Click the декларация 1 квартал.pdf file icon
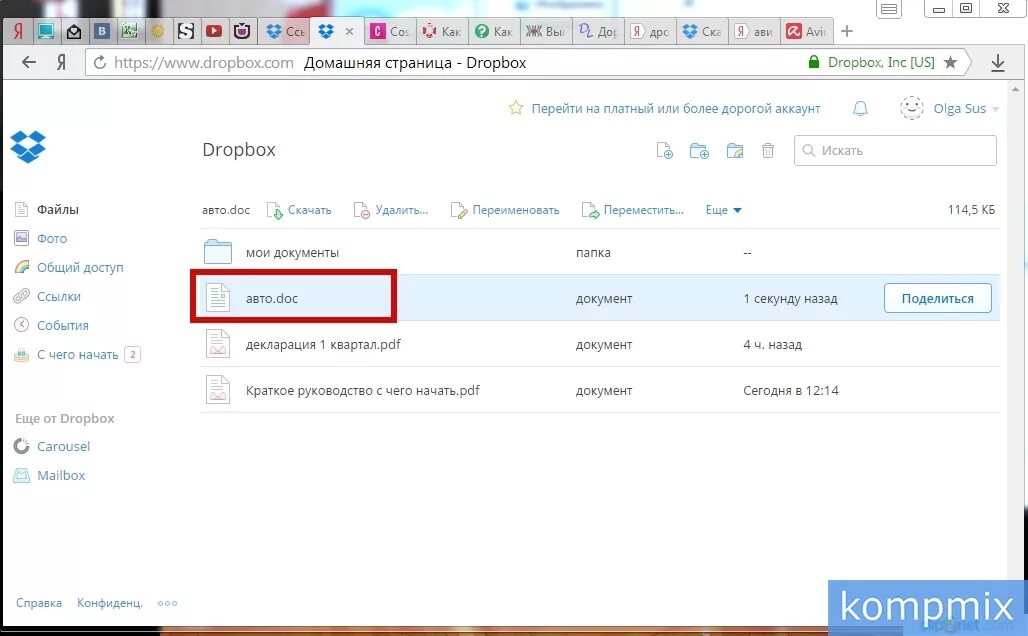Screen dimensions: 1028x636 [x=218, y=344]
